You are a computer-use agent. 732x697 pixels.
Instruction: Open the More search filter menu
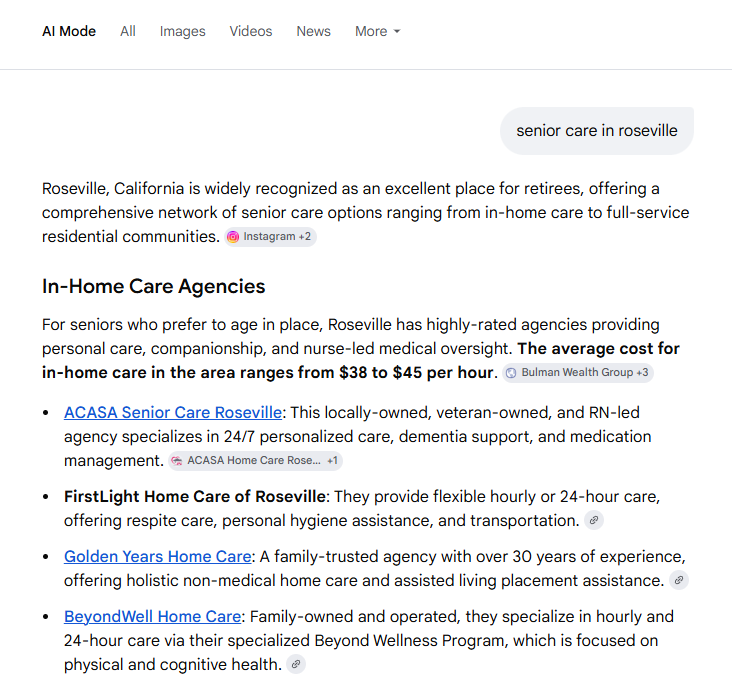pyautogui.click(x=377, y=31)
